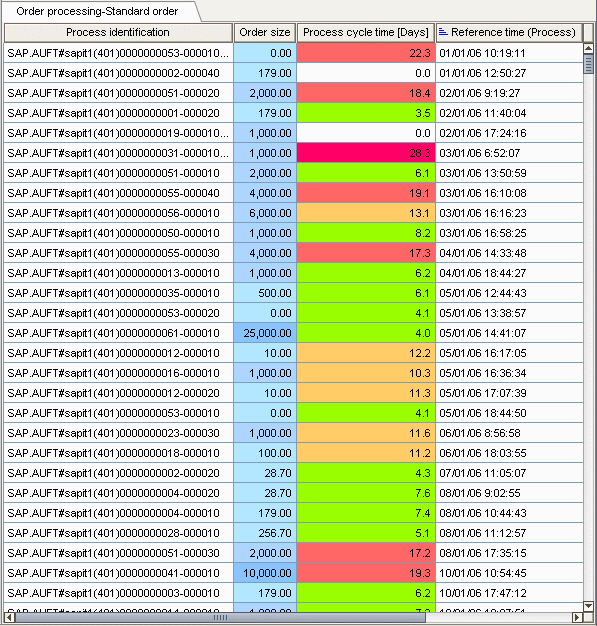Click the magenta cycle time cell 28.3

(x=366, y=153)
